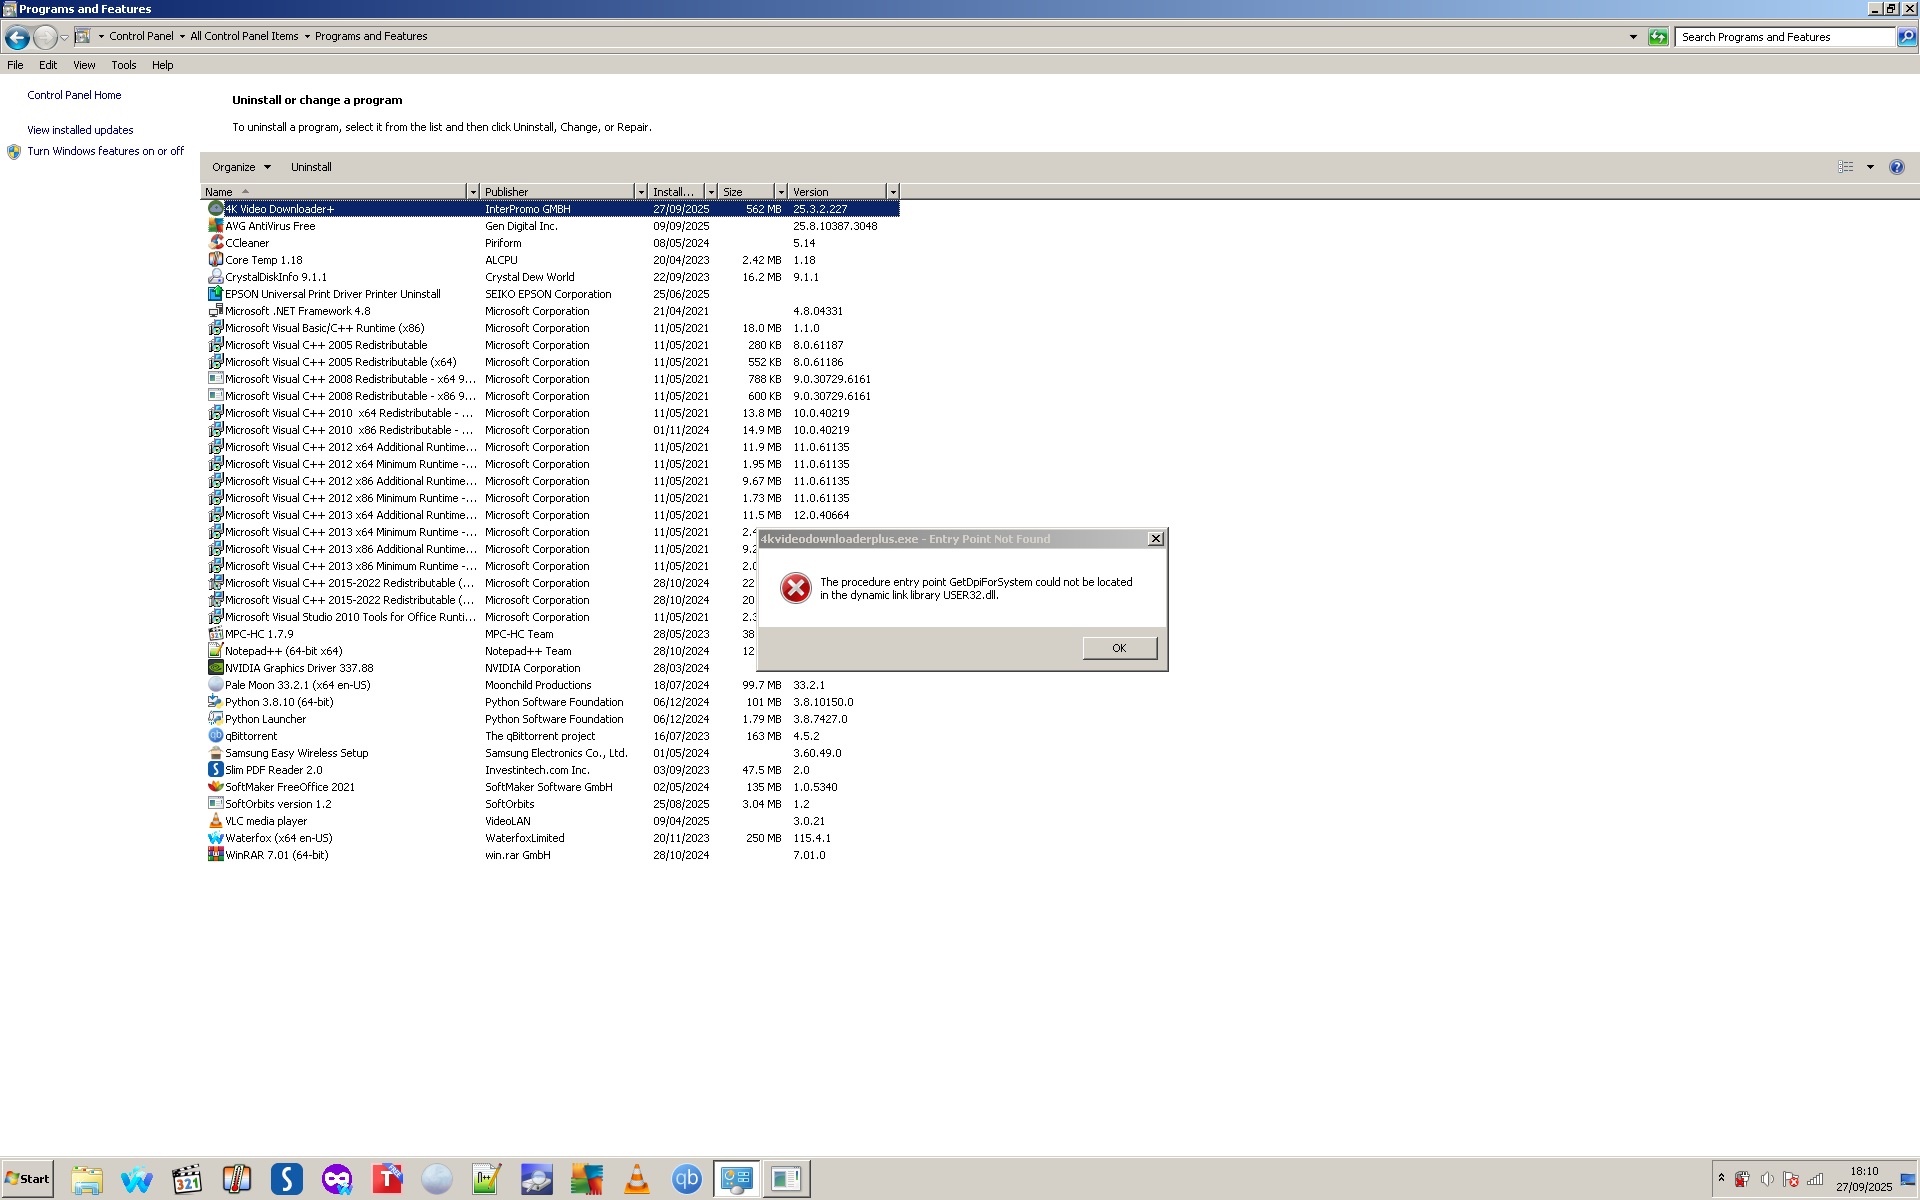Viewport: 1920px width, 1200px height.
Task: Click the Search Programs and Features field
Action: tap(1783, 37)
